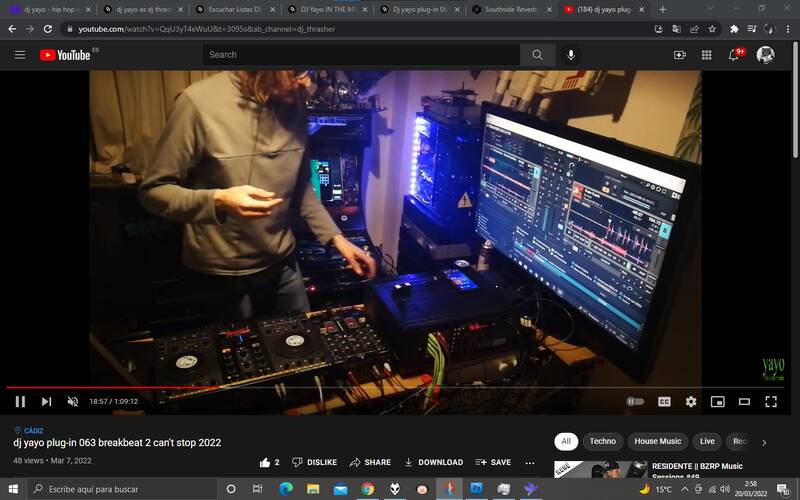Open the Create video camera icon
This screenshot has height=500, width=800.
pyautogui.click(x=680, y=55)
